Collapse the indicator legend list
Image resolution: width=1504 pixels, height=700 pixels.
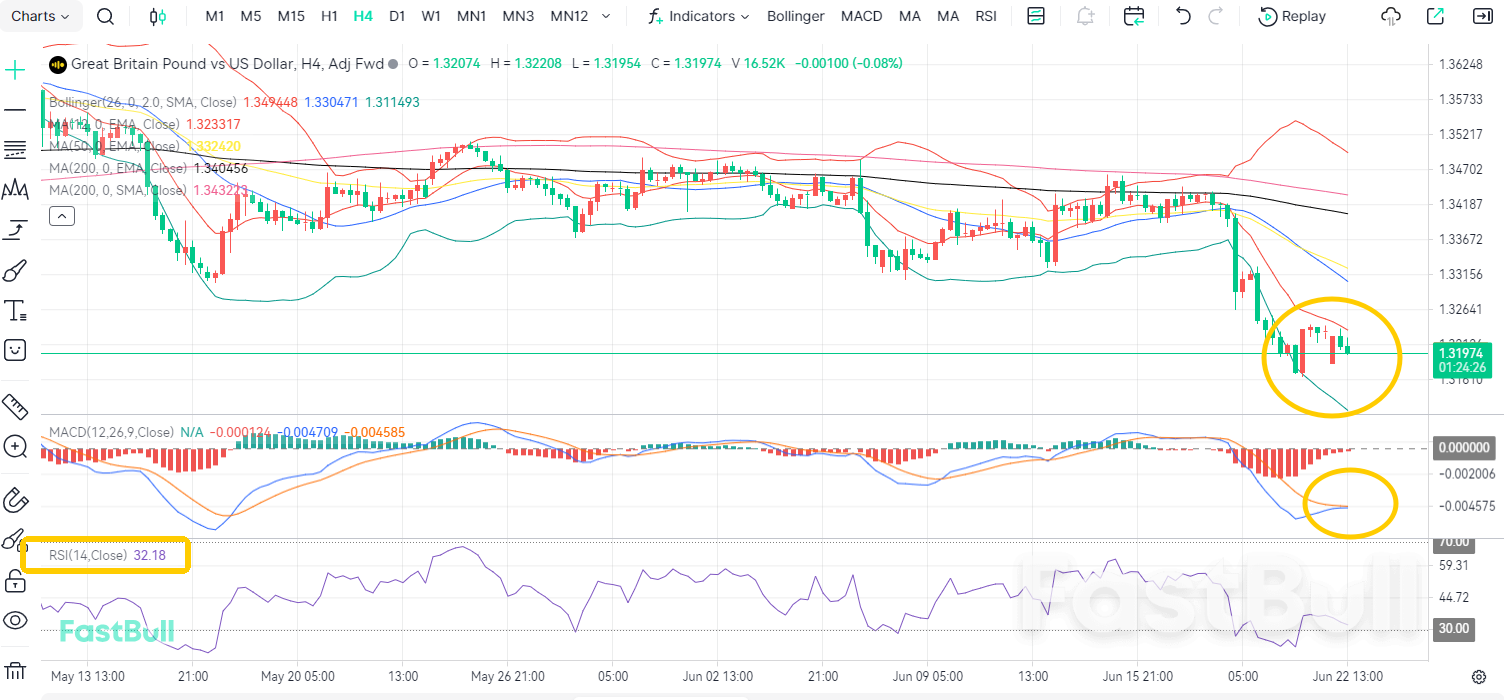(61, 215)
